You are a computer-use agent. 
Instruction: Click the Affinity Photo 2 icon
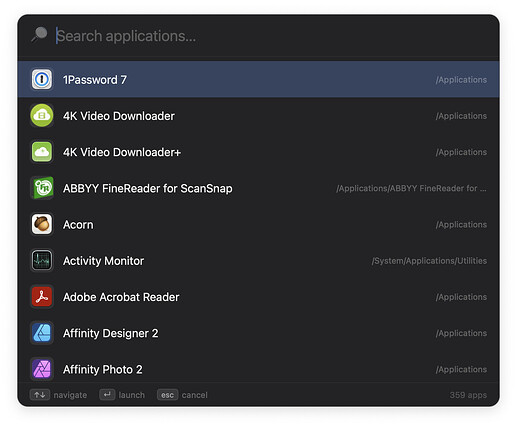42,369
